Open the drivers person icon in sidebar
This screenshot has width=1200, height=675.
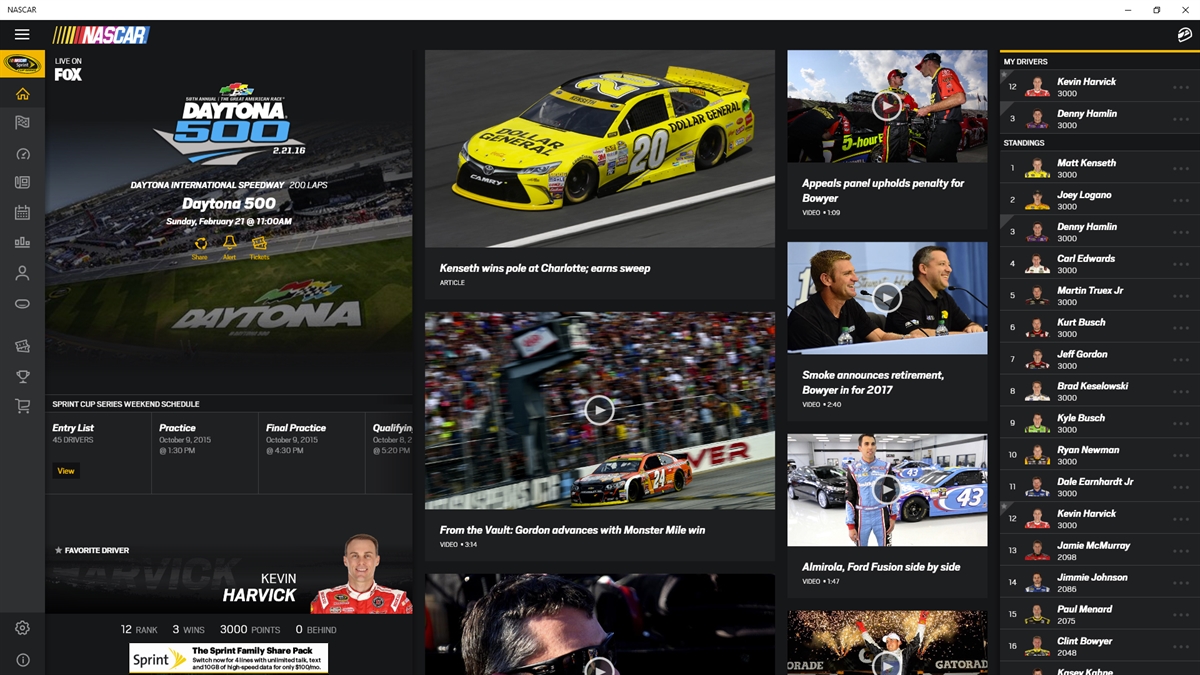[22, 273]
